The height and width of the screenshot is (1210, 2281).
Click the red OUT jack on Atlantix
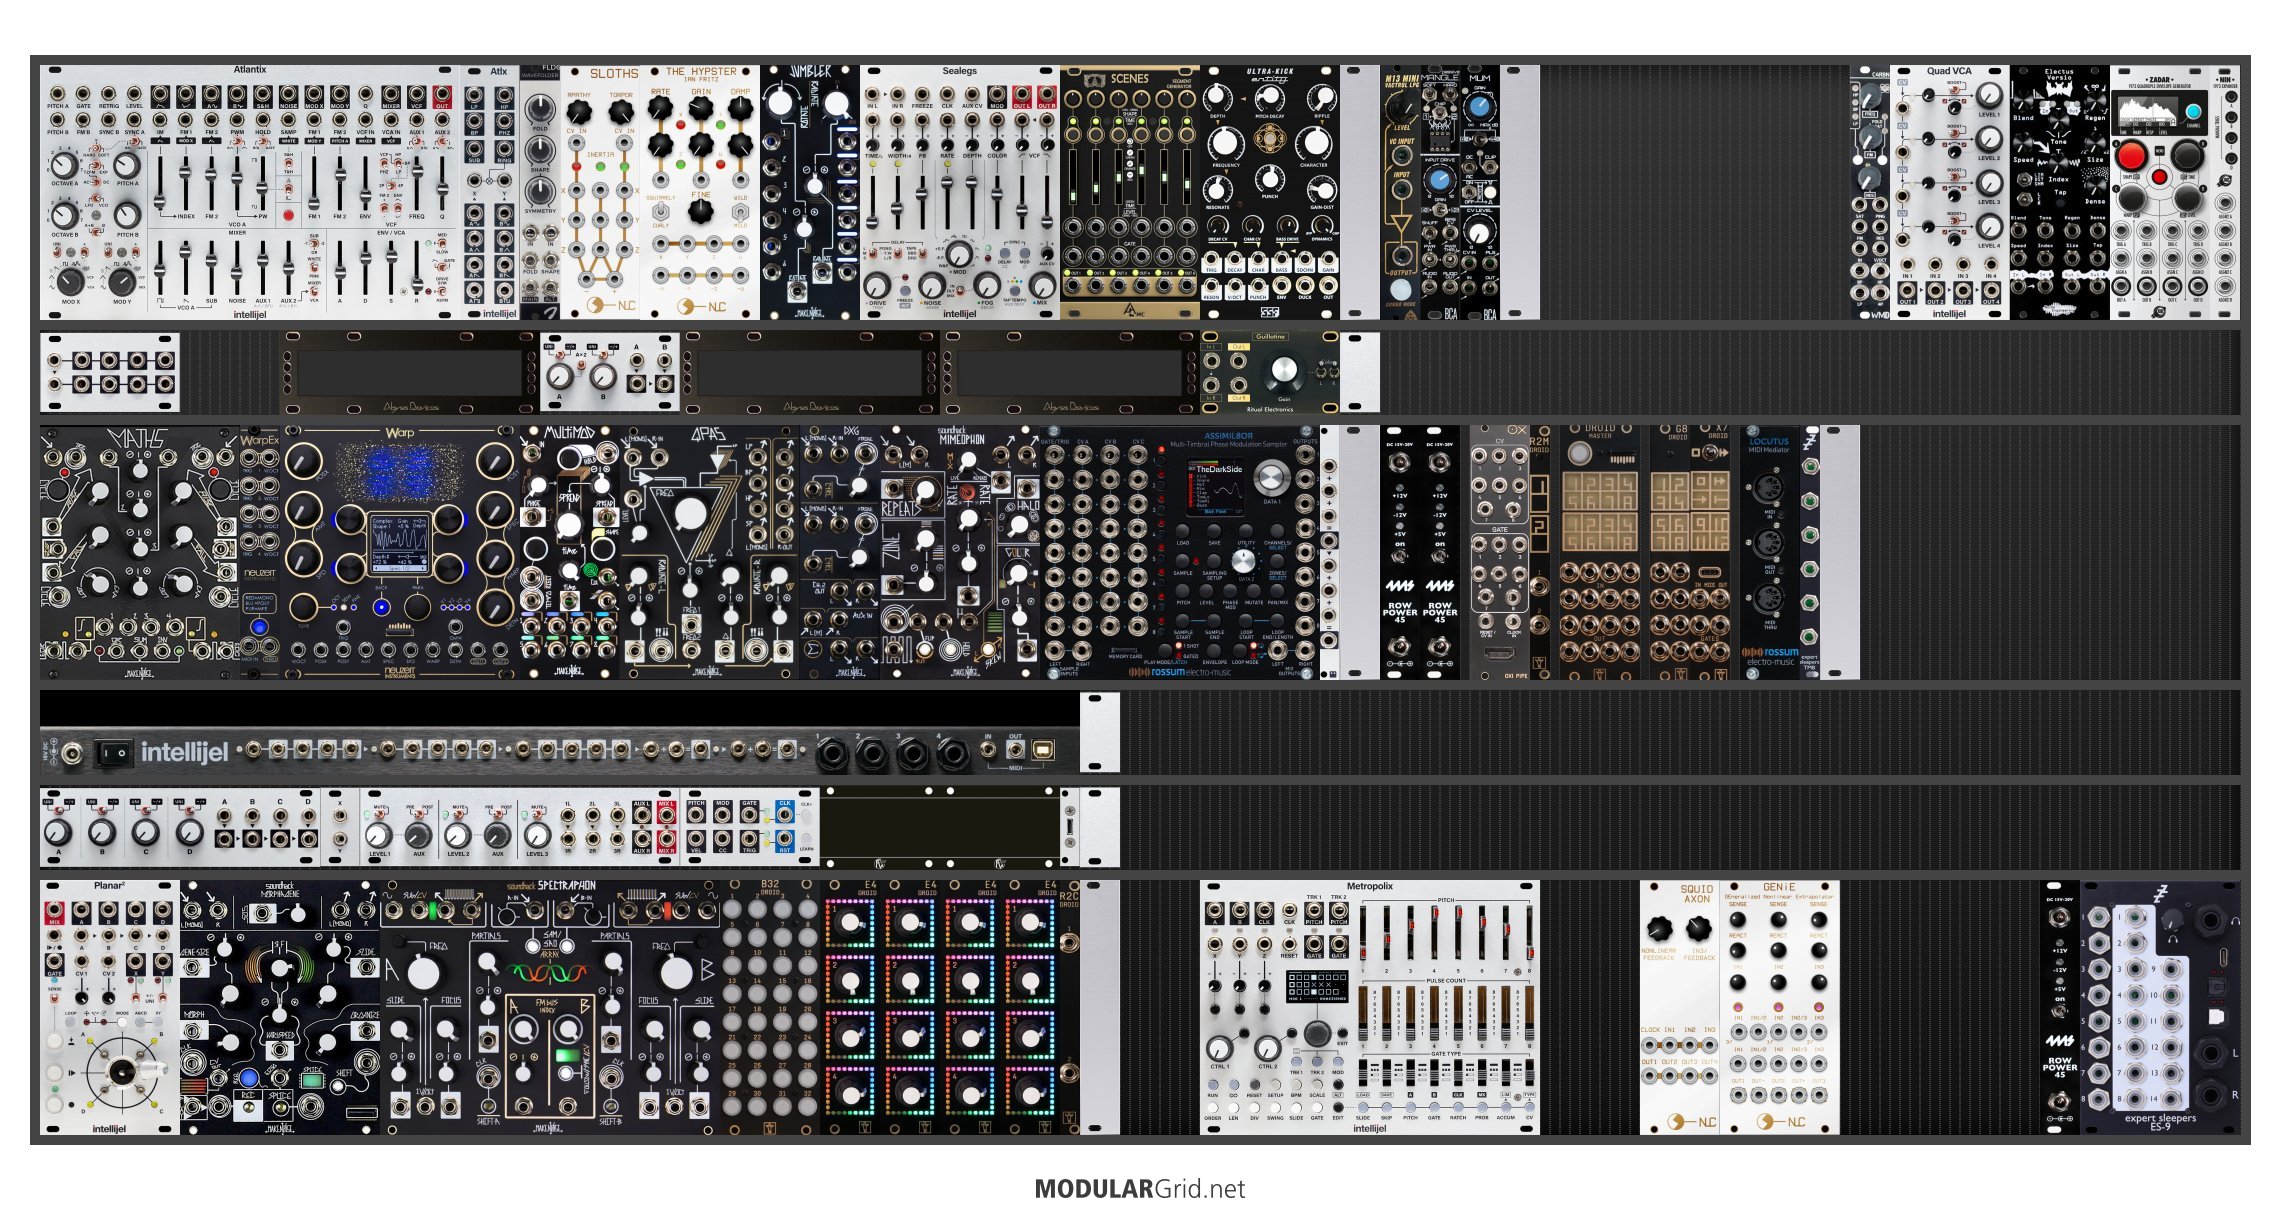point(442,97)
